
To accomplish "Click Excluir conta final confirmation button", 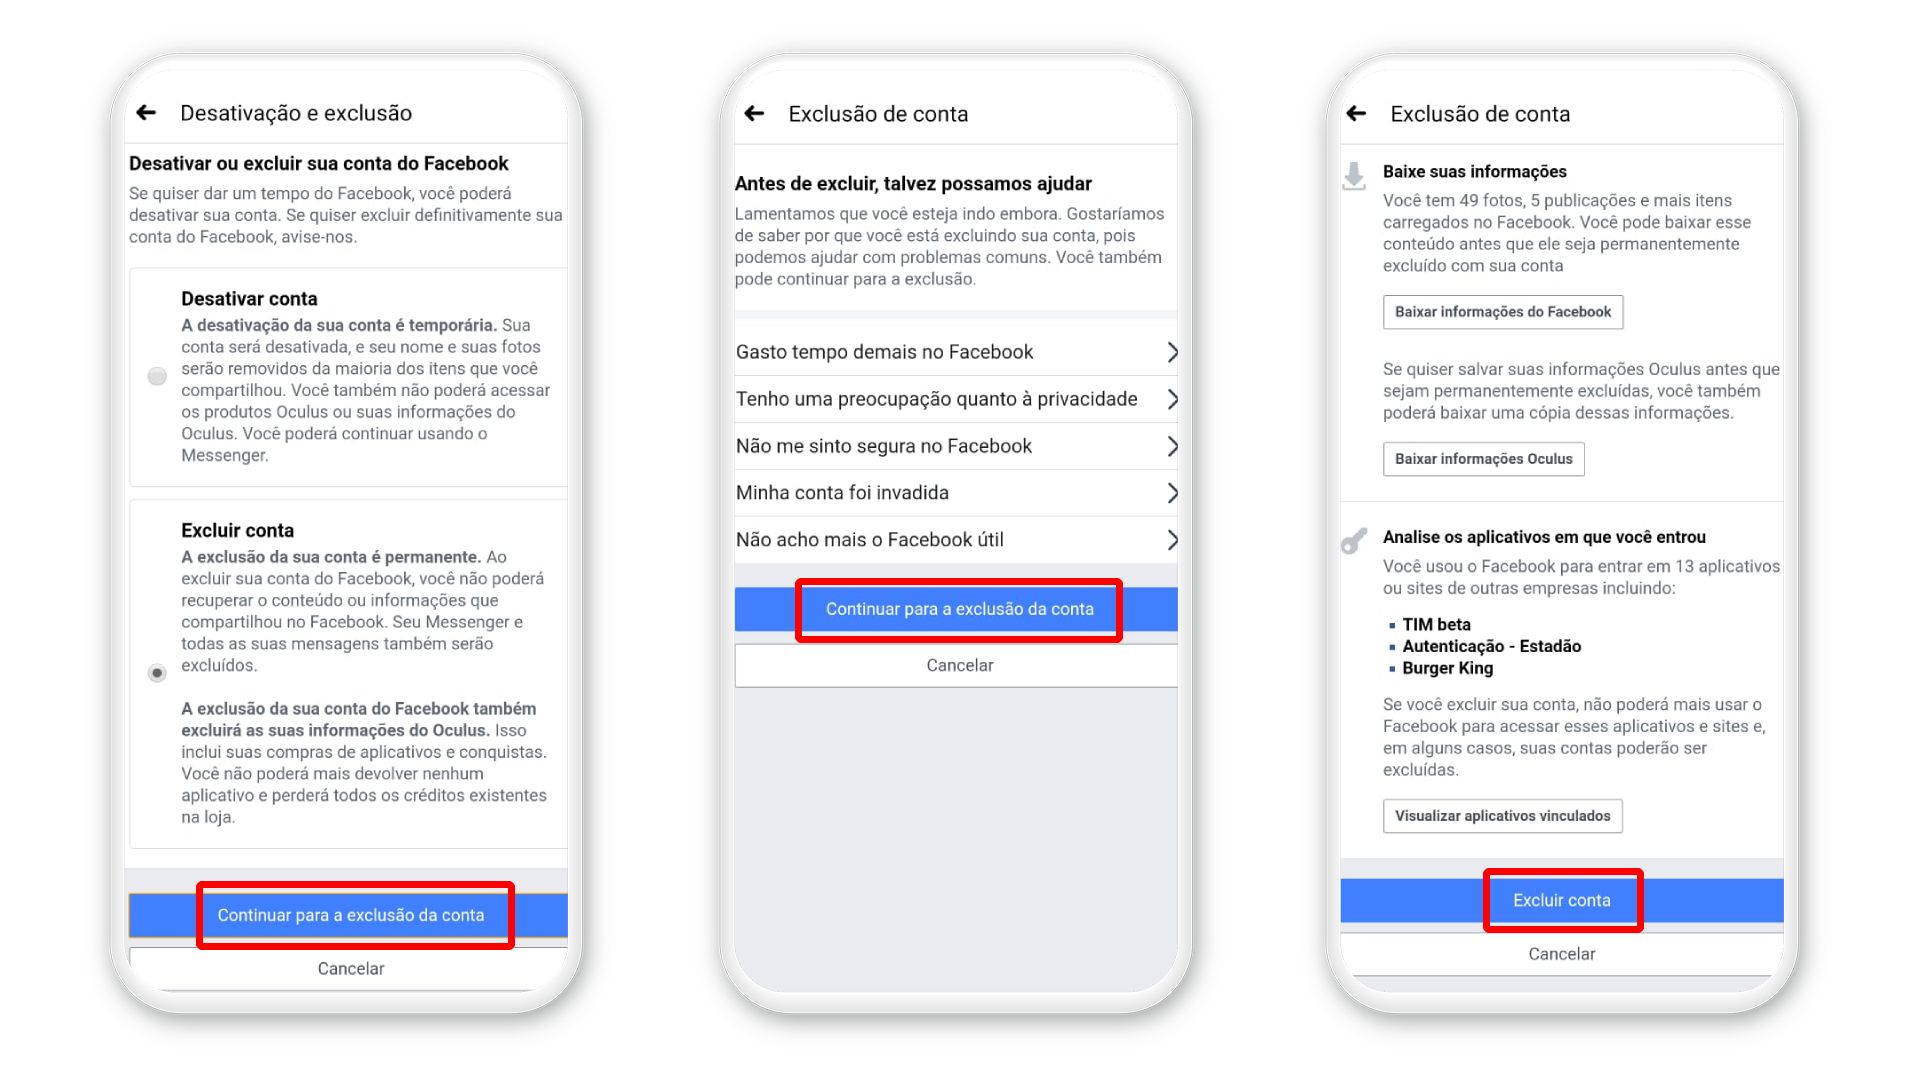I will pyautogui.click(x=1560, y=901).
